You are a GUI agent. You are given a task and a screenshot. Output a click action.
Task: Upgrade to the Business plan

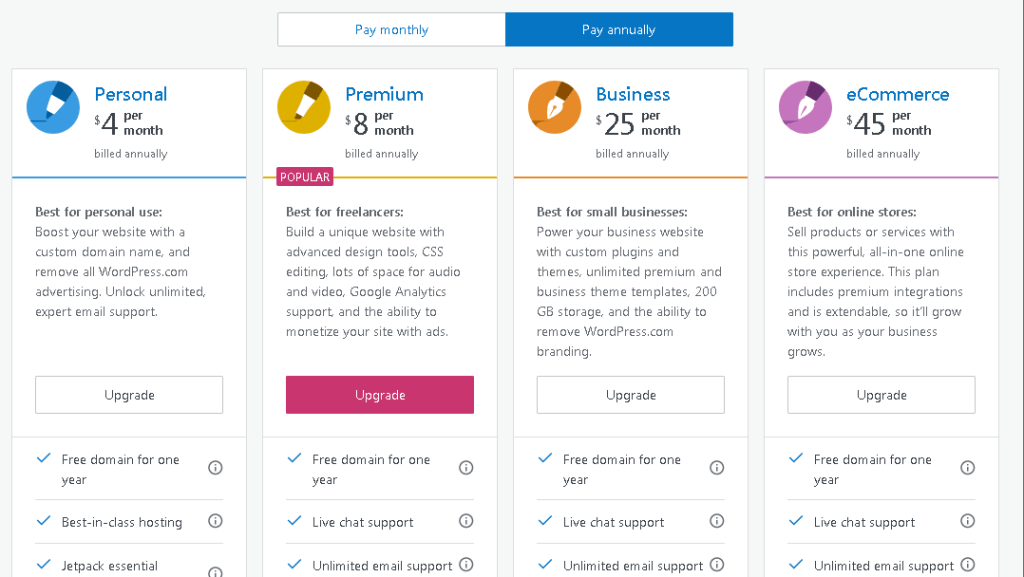pos(630,395)
